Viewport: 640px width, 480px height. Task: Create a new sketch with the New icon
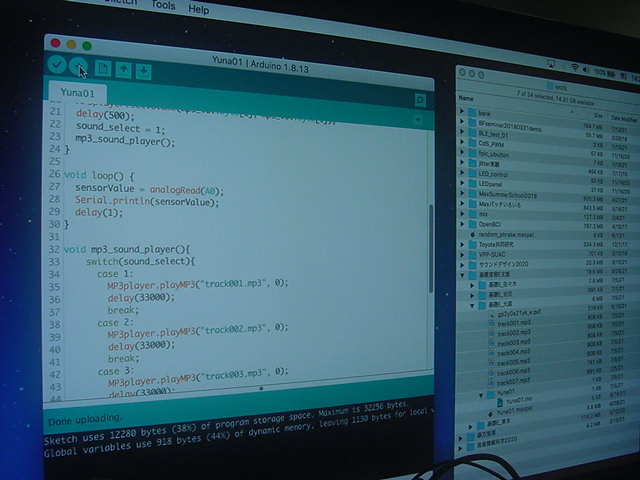[x=103, y=69]
